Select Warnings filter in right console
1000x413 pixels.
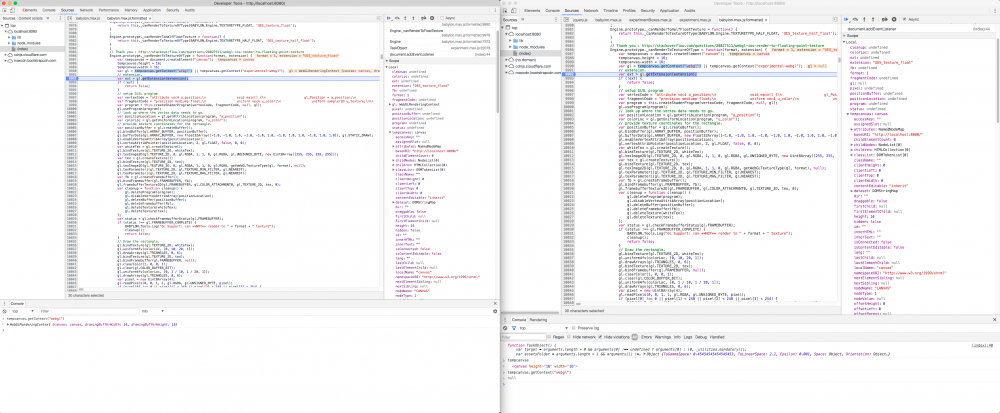pos(663,337)
